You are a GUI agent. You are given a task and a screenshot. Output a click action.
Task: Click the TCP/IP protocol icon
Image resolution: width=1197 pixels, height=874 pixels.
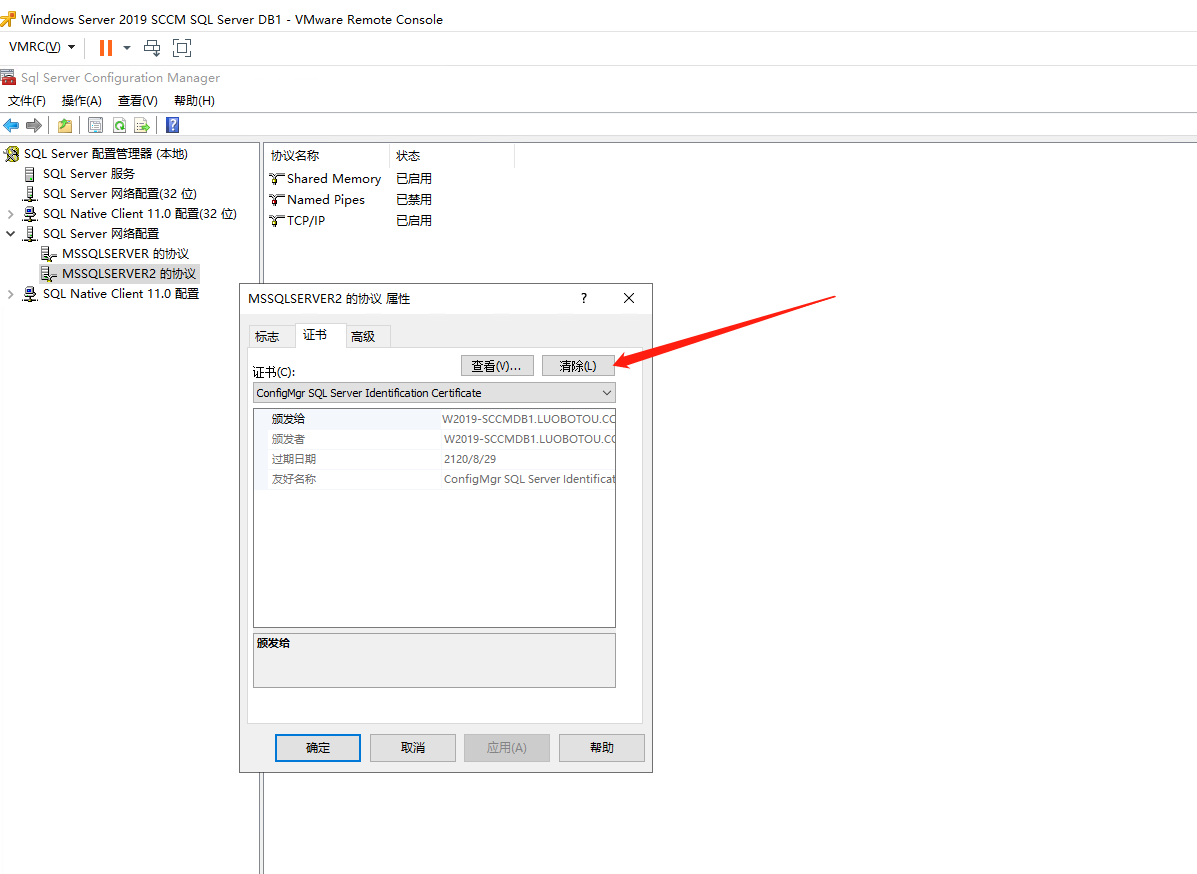[x=276, y=221]
